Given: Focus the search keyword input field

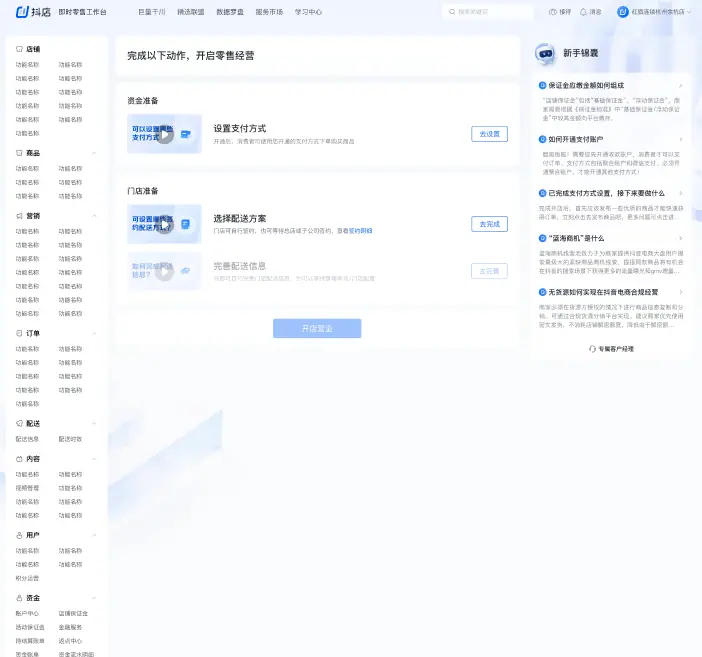Looking at the screenshot, I should coord(488,12).
